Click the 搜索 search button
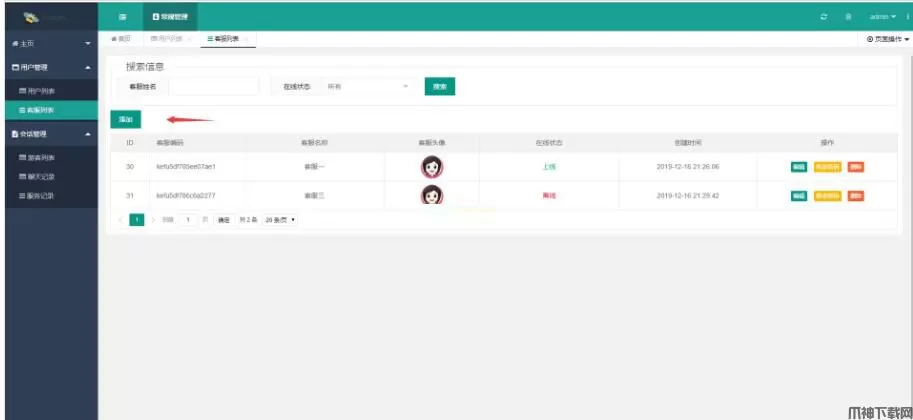Screen dimensions: 913x420 click(440, 86)
